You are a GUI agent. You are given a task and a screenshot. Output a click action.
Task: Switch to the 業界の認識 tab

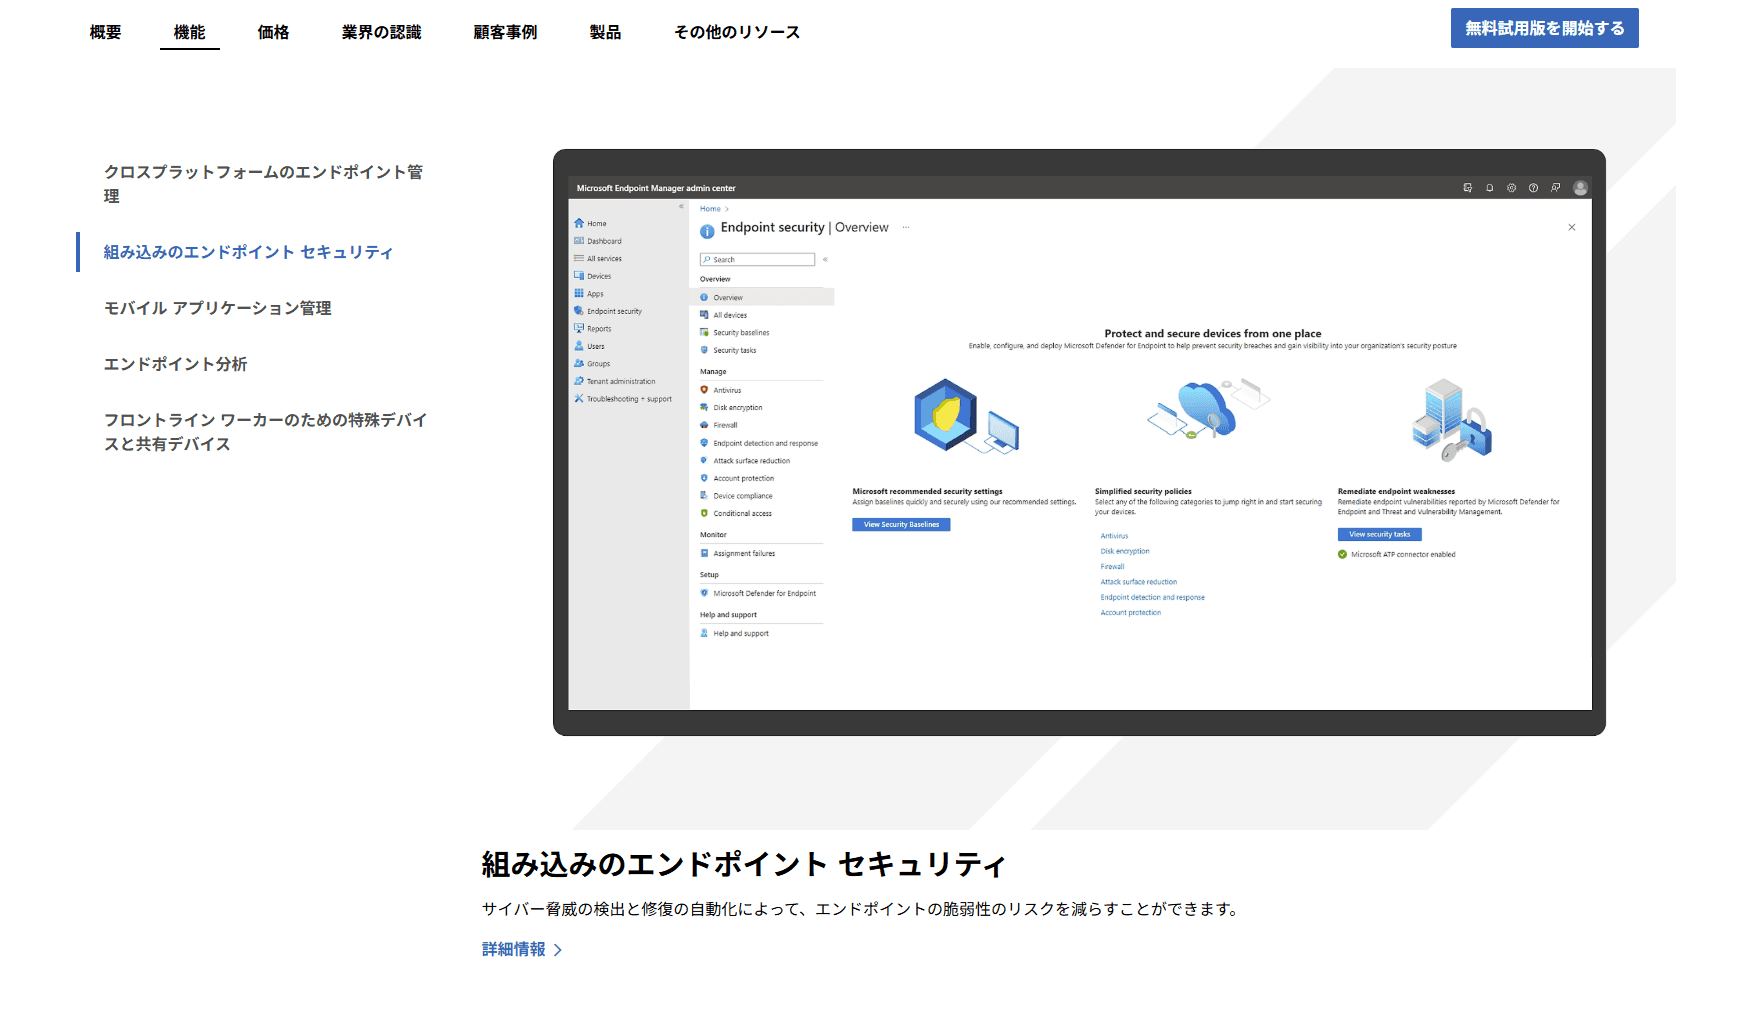(382, 32)
